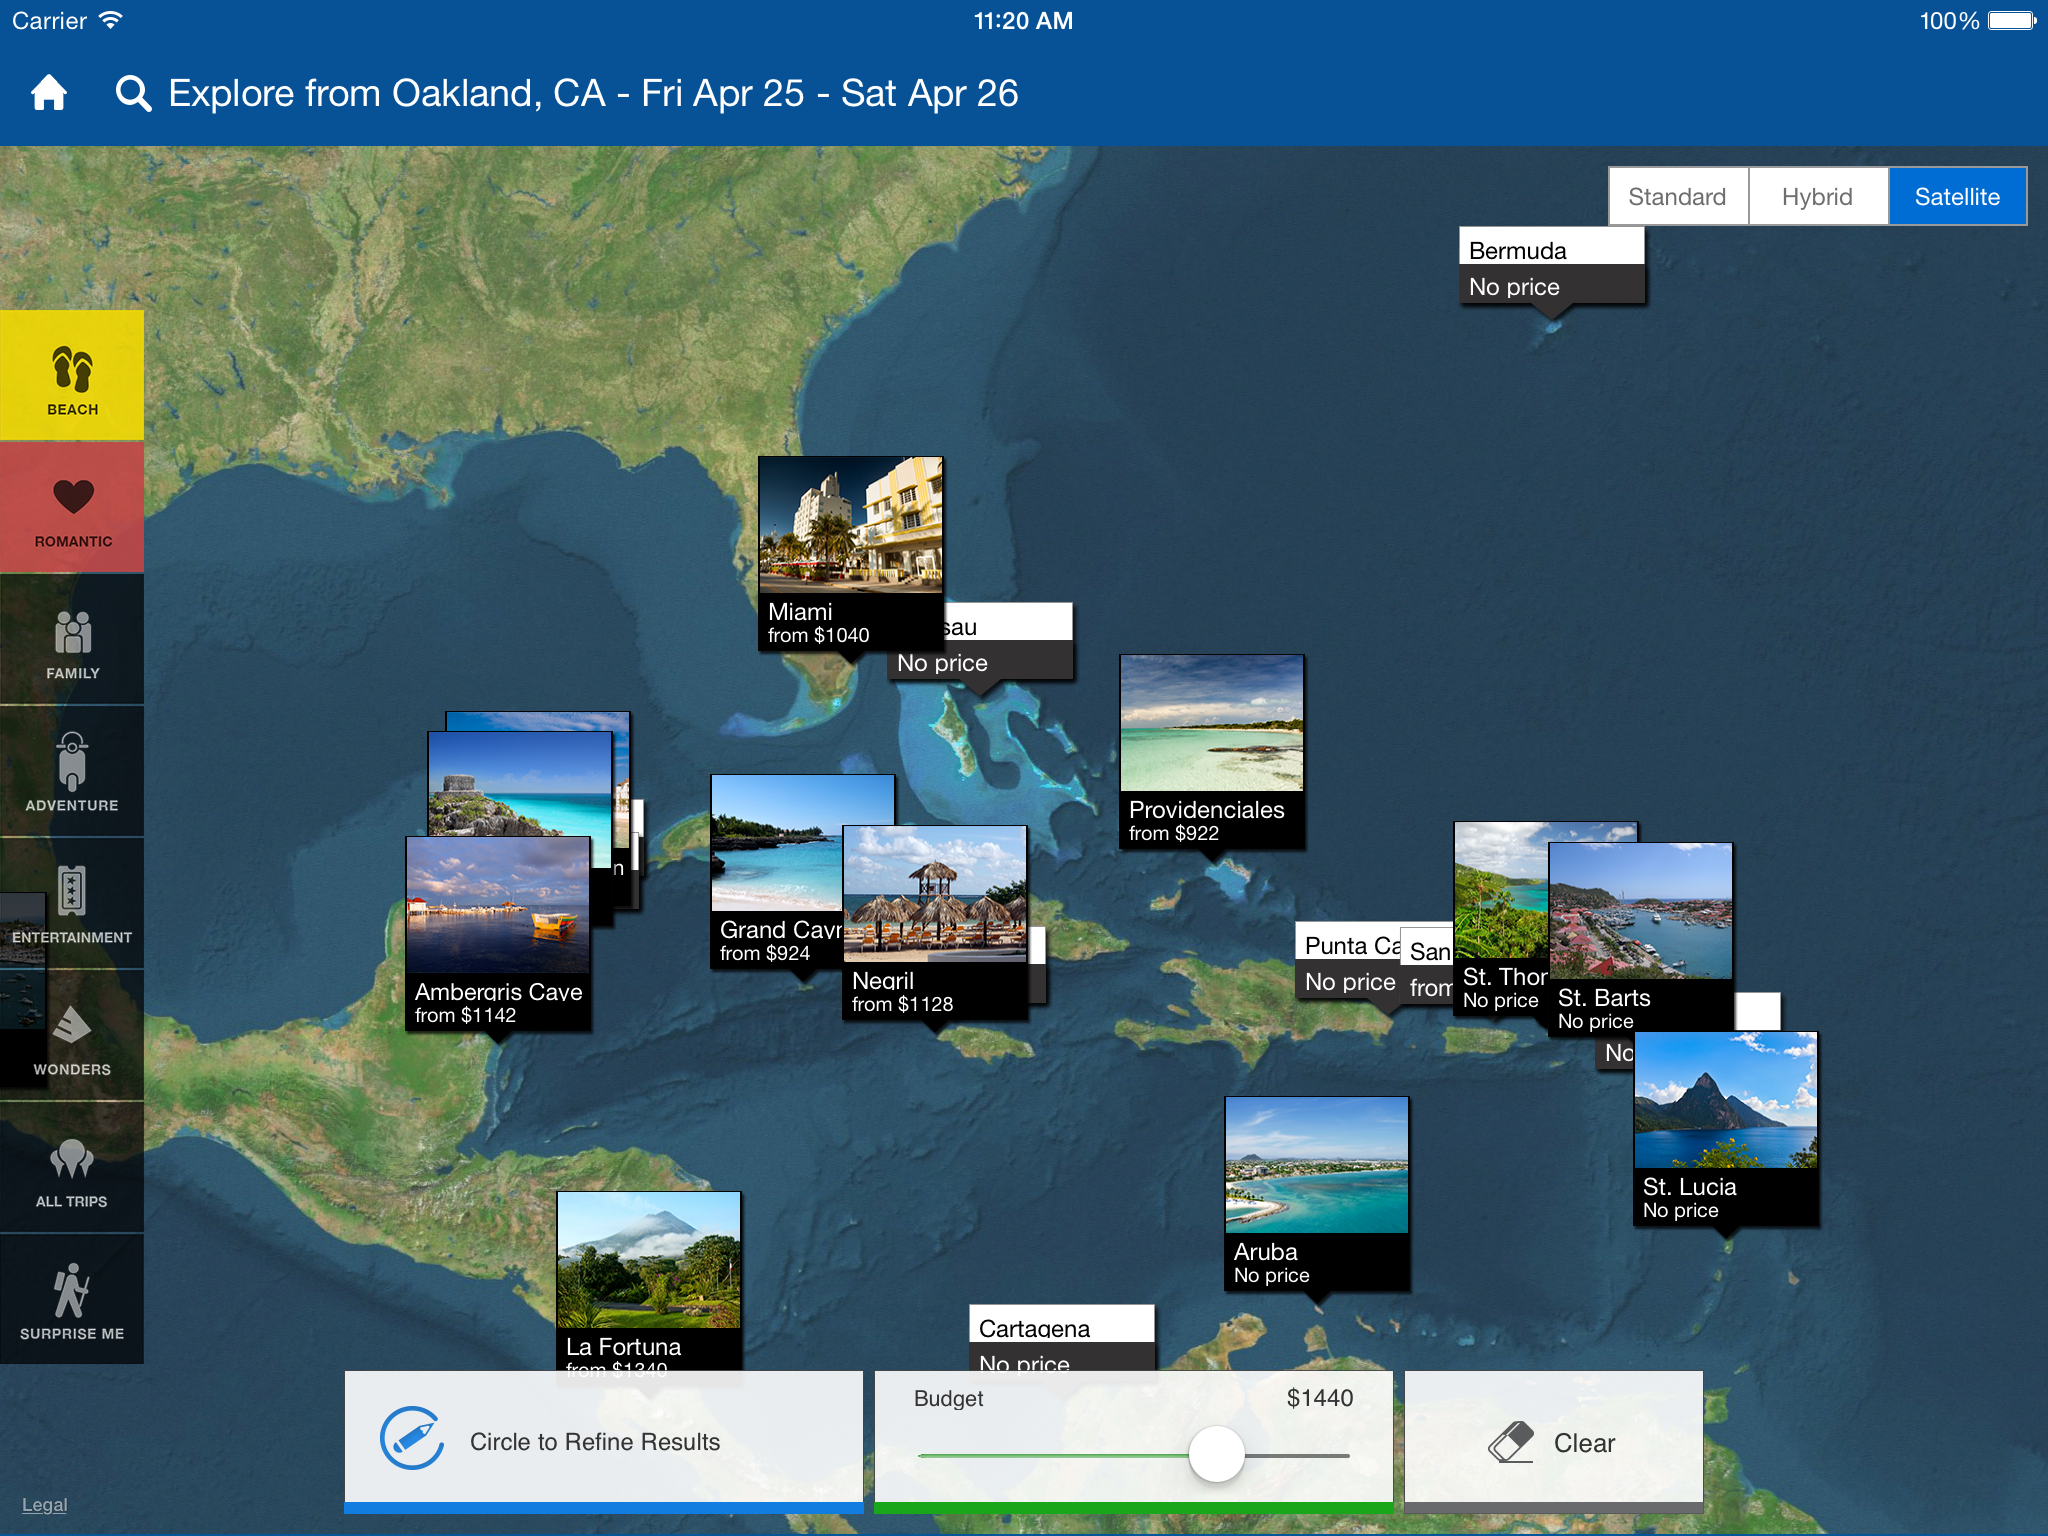The height and width of the screenshot is (1536, 2048).
Task: Tap the search magnifier icon
Action: click(133, 94)
